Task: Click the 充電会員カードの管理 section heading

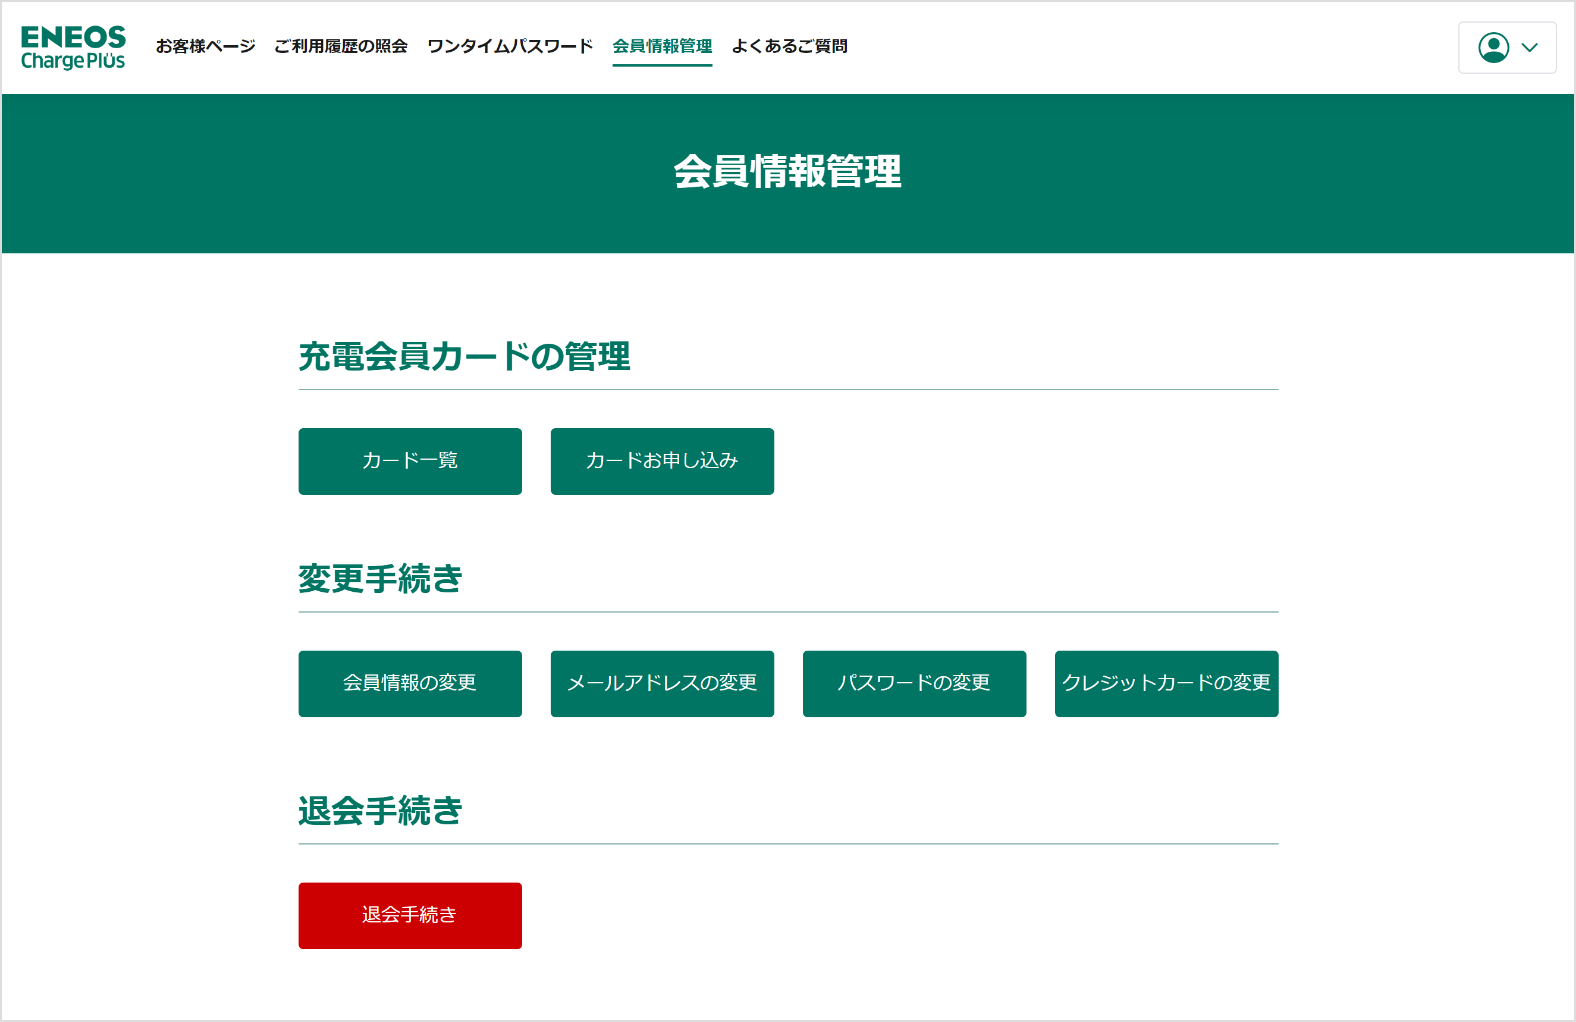Action: click(464, 356)
